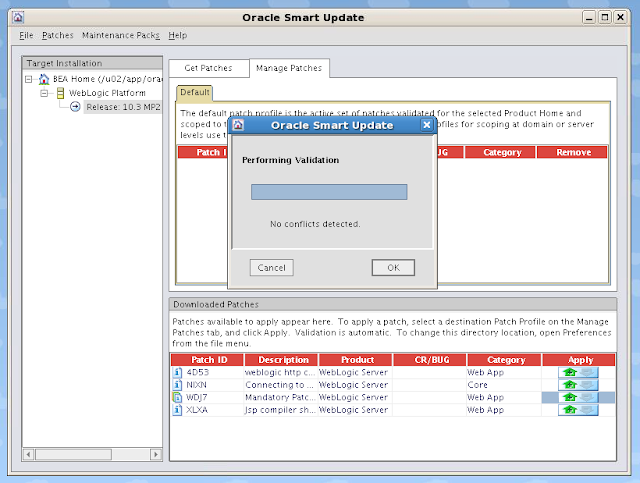
Task: Click the Apply column header
Action: point(578,360)
